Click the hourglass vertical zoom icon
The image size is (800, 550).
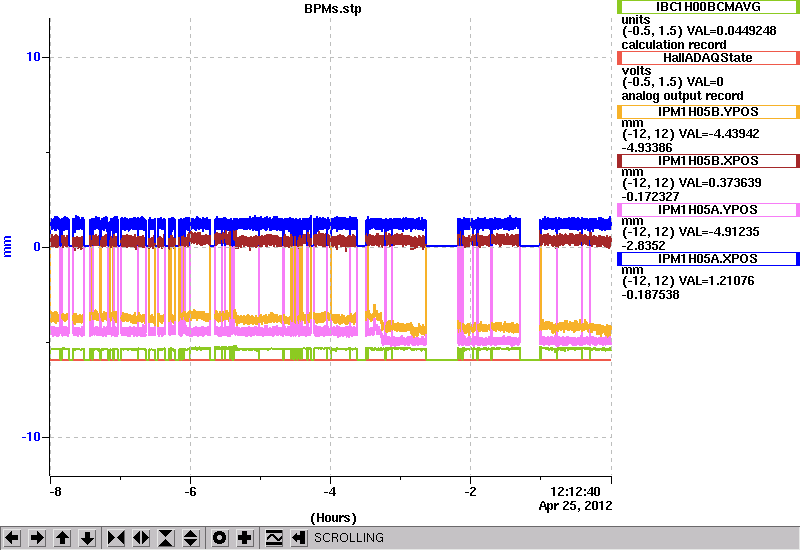click(x=166, y=538)
